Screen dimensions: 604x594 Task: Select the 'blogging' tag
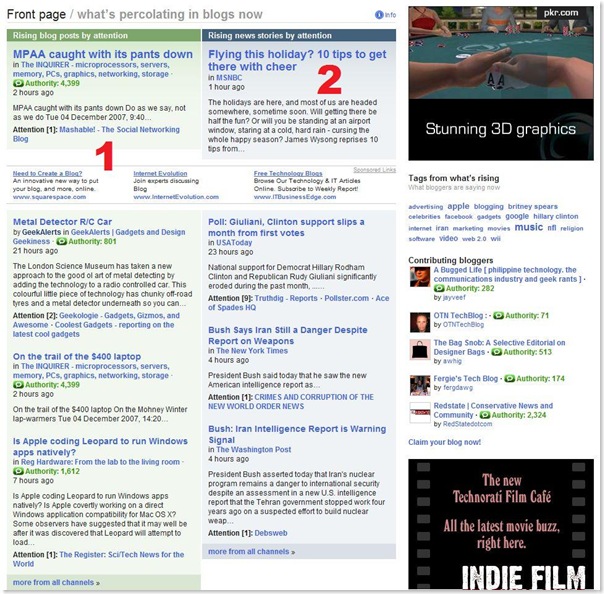488,206
